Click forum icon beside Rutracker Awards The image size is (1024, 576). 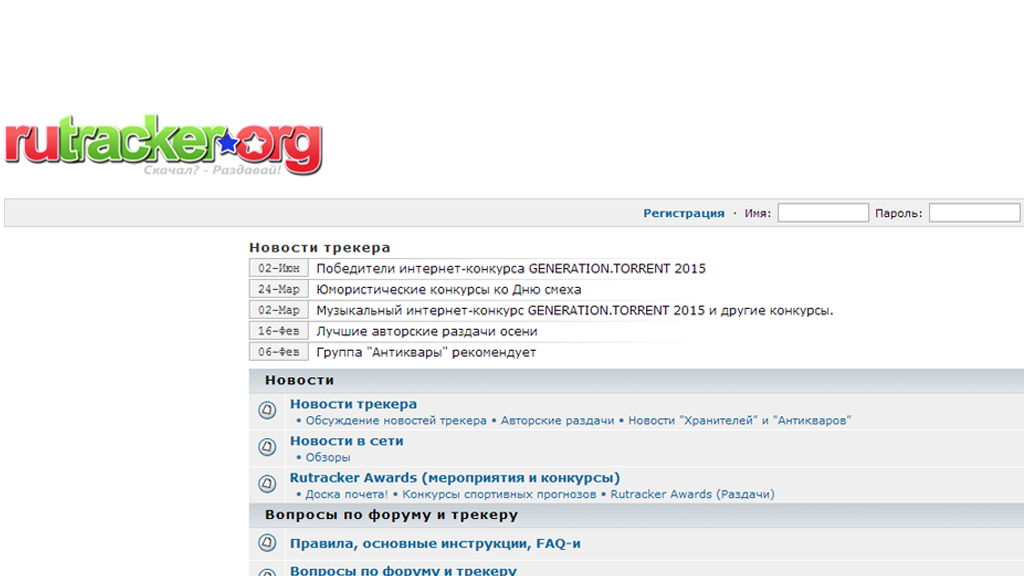click(x=267, y=483)
